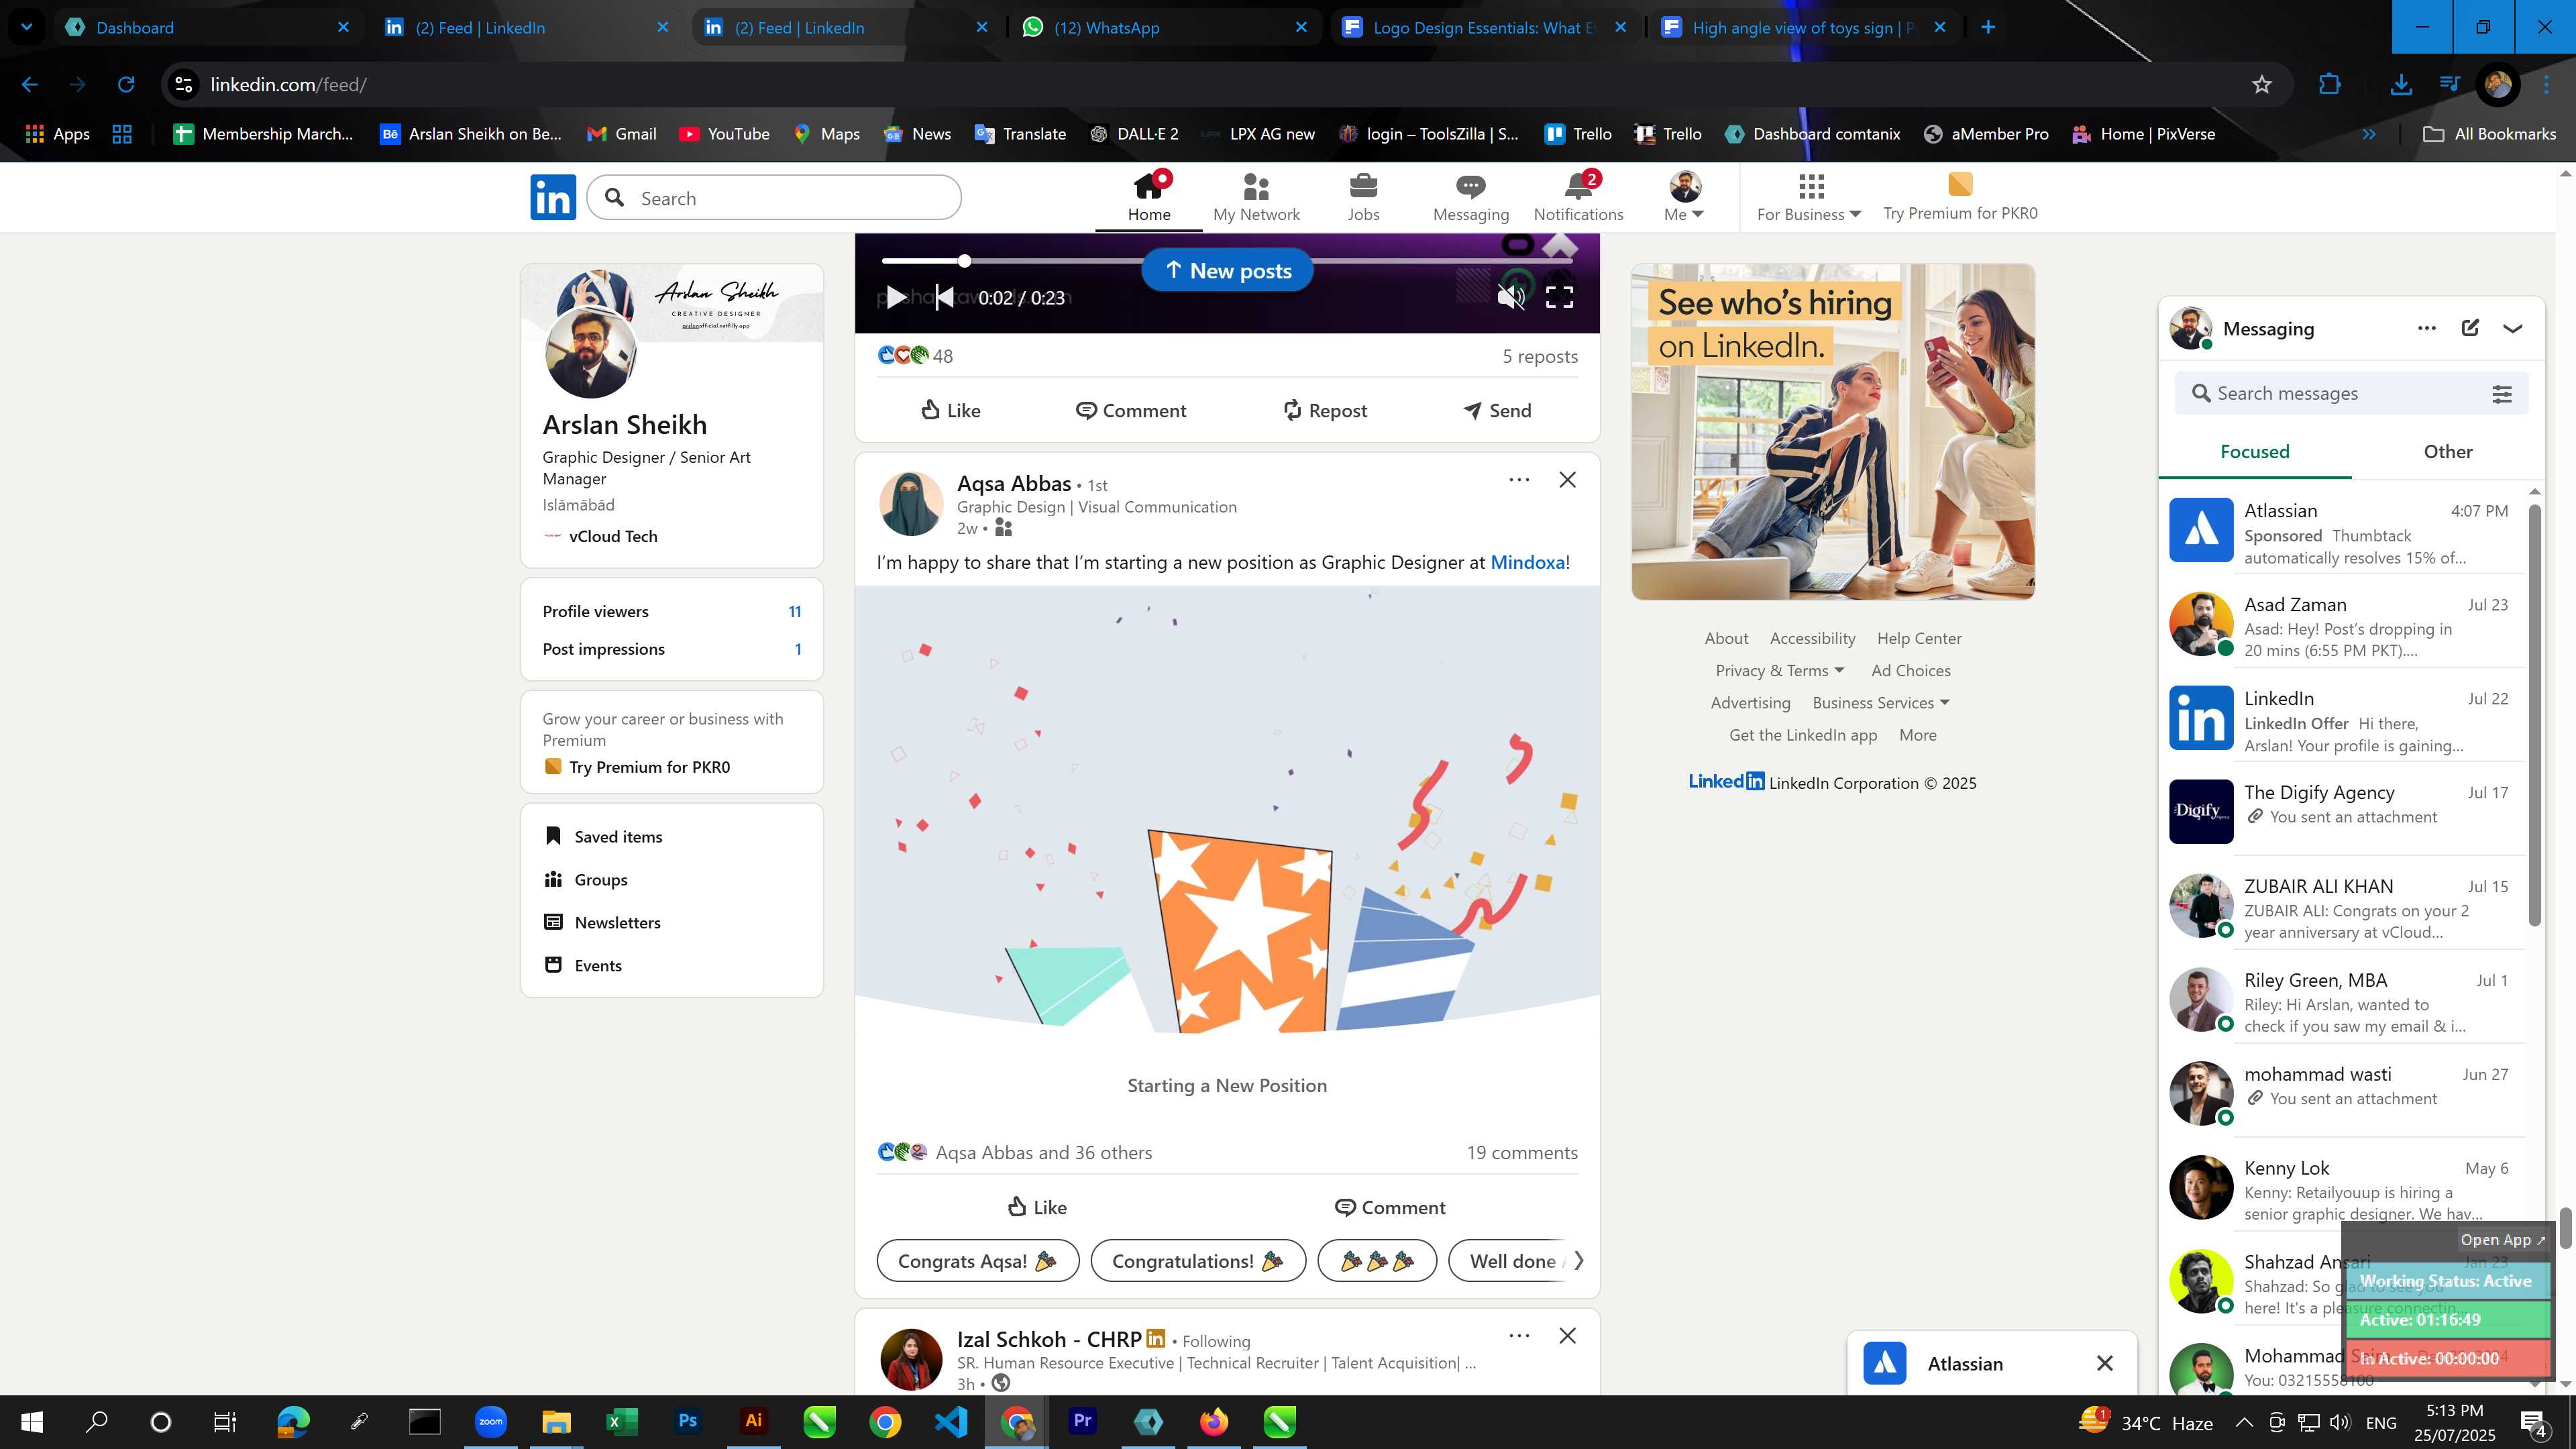Dismiss the Aqsa Abbas post

(1567, 480)
